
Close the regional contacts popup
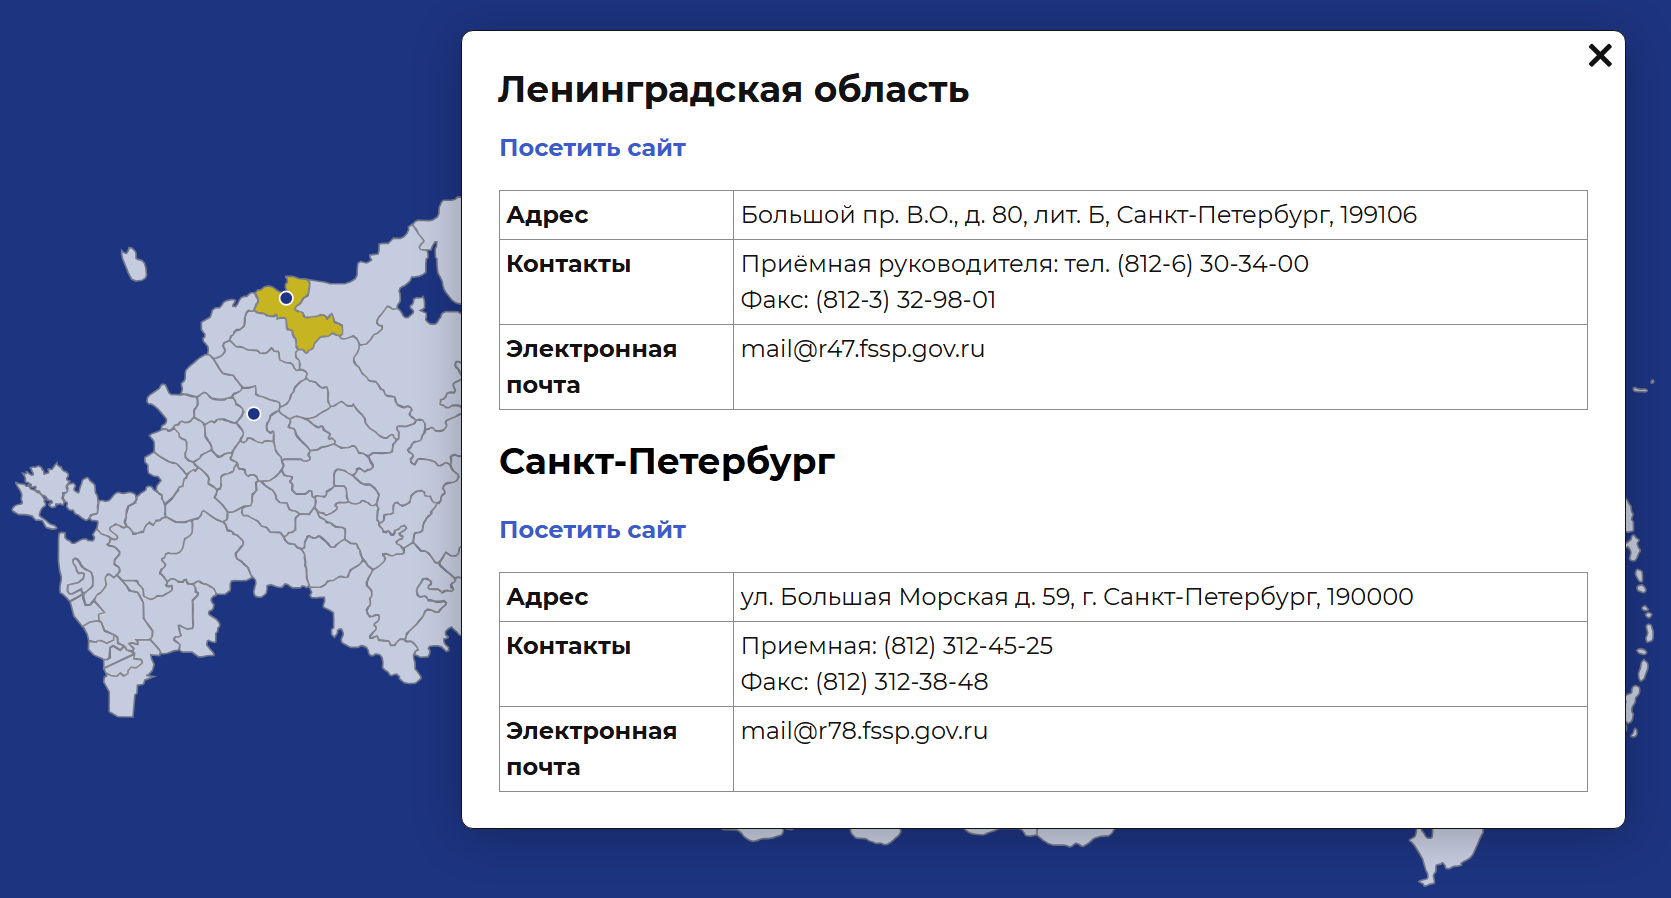[1599, 56]
